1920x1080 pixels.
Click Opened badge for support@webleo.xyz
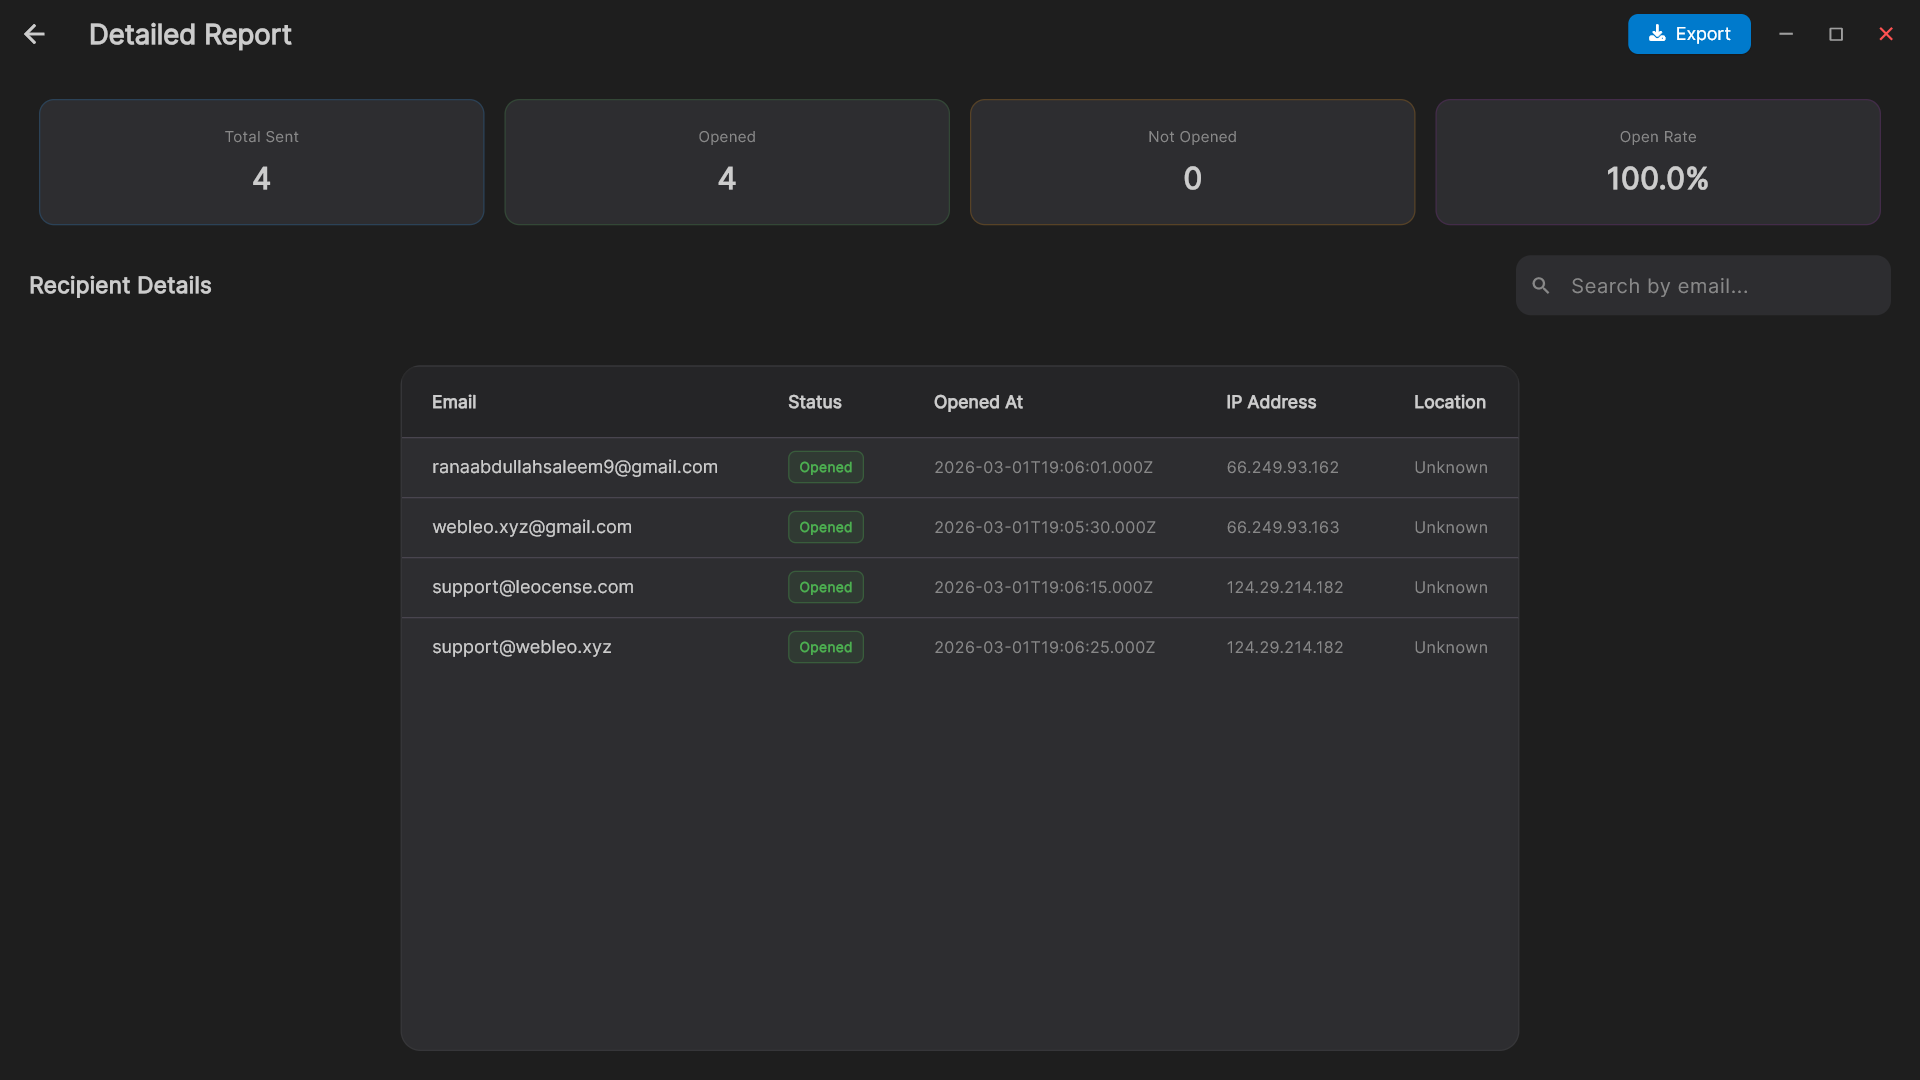(x=826, y=647)
